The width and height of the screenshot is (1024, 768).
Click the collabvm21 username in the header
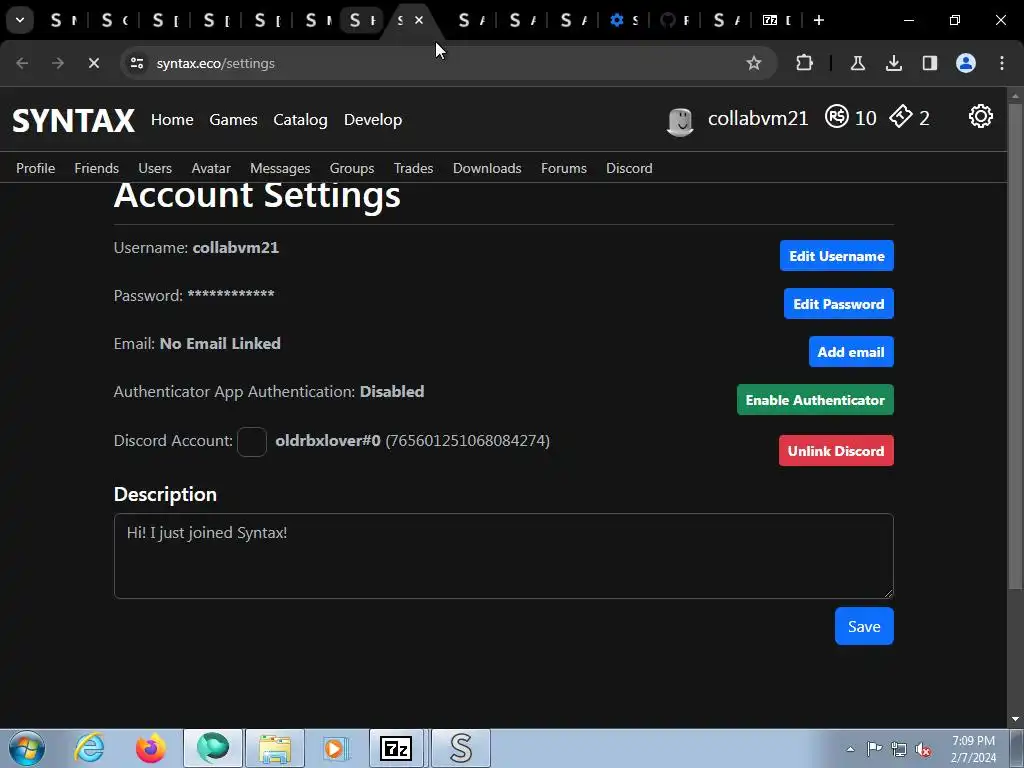click(758, 118)
